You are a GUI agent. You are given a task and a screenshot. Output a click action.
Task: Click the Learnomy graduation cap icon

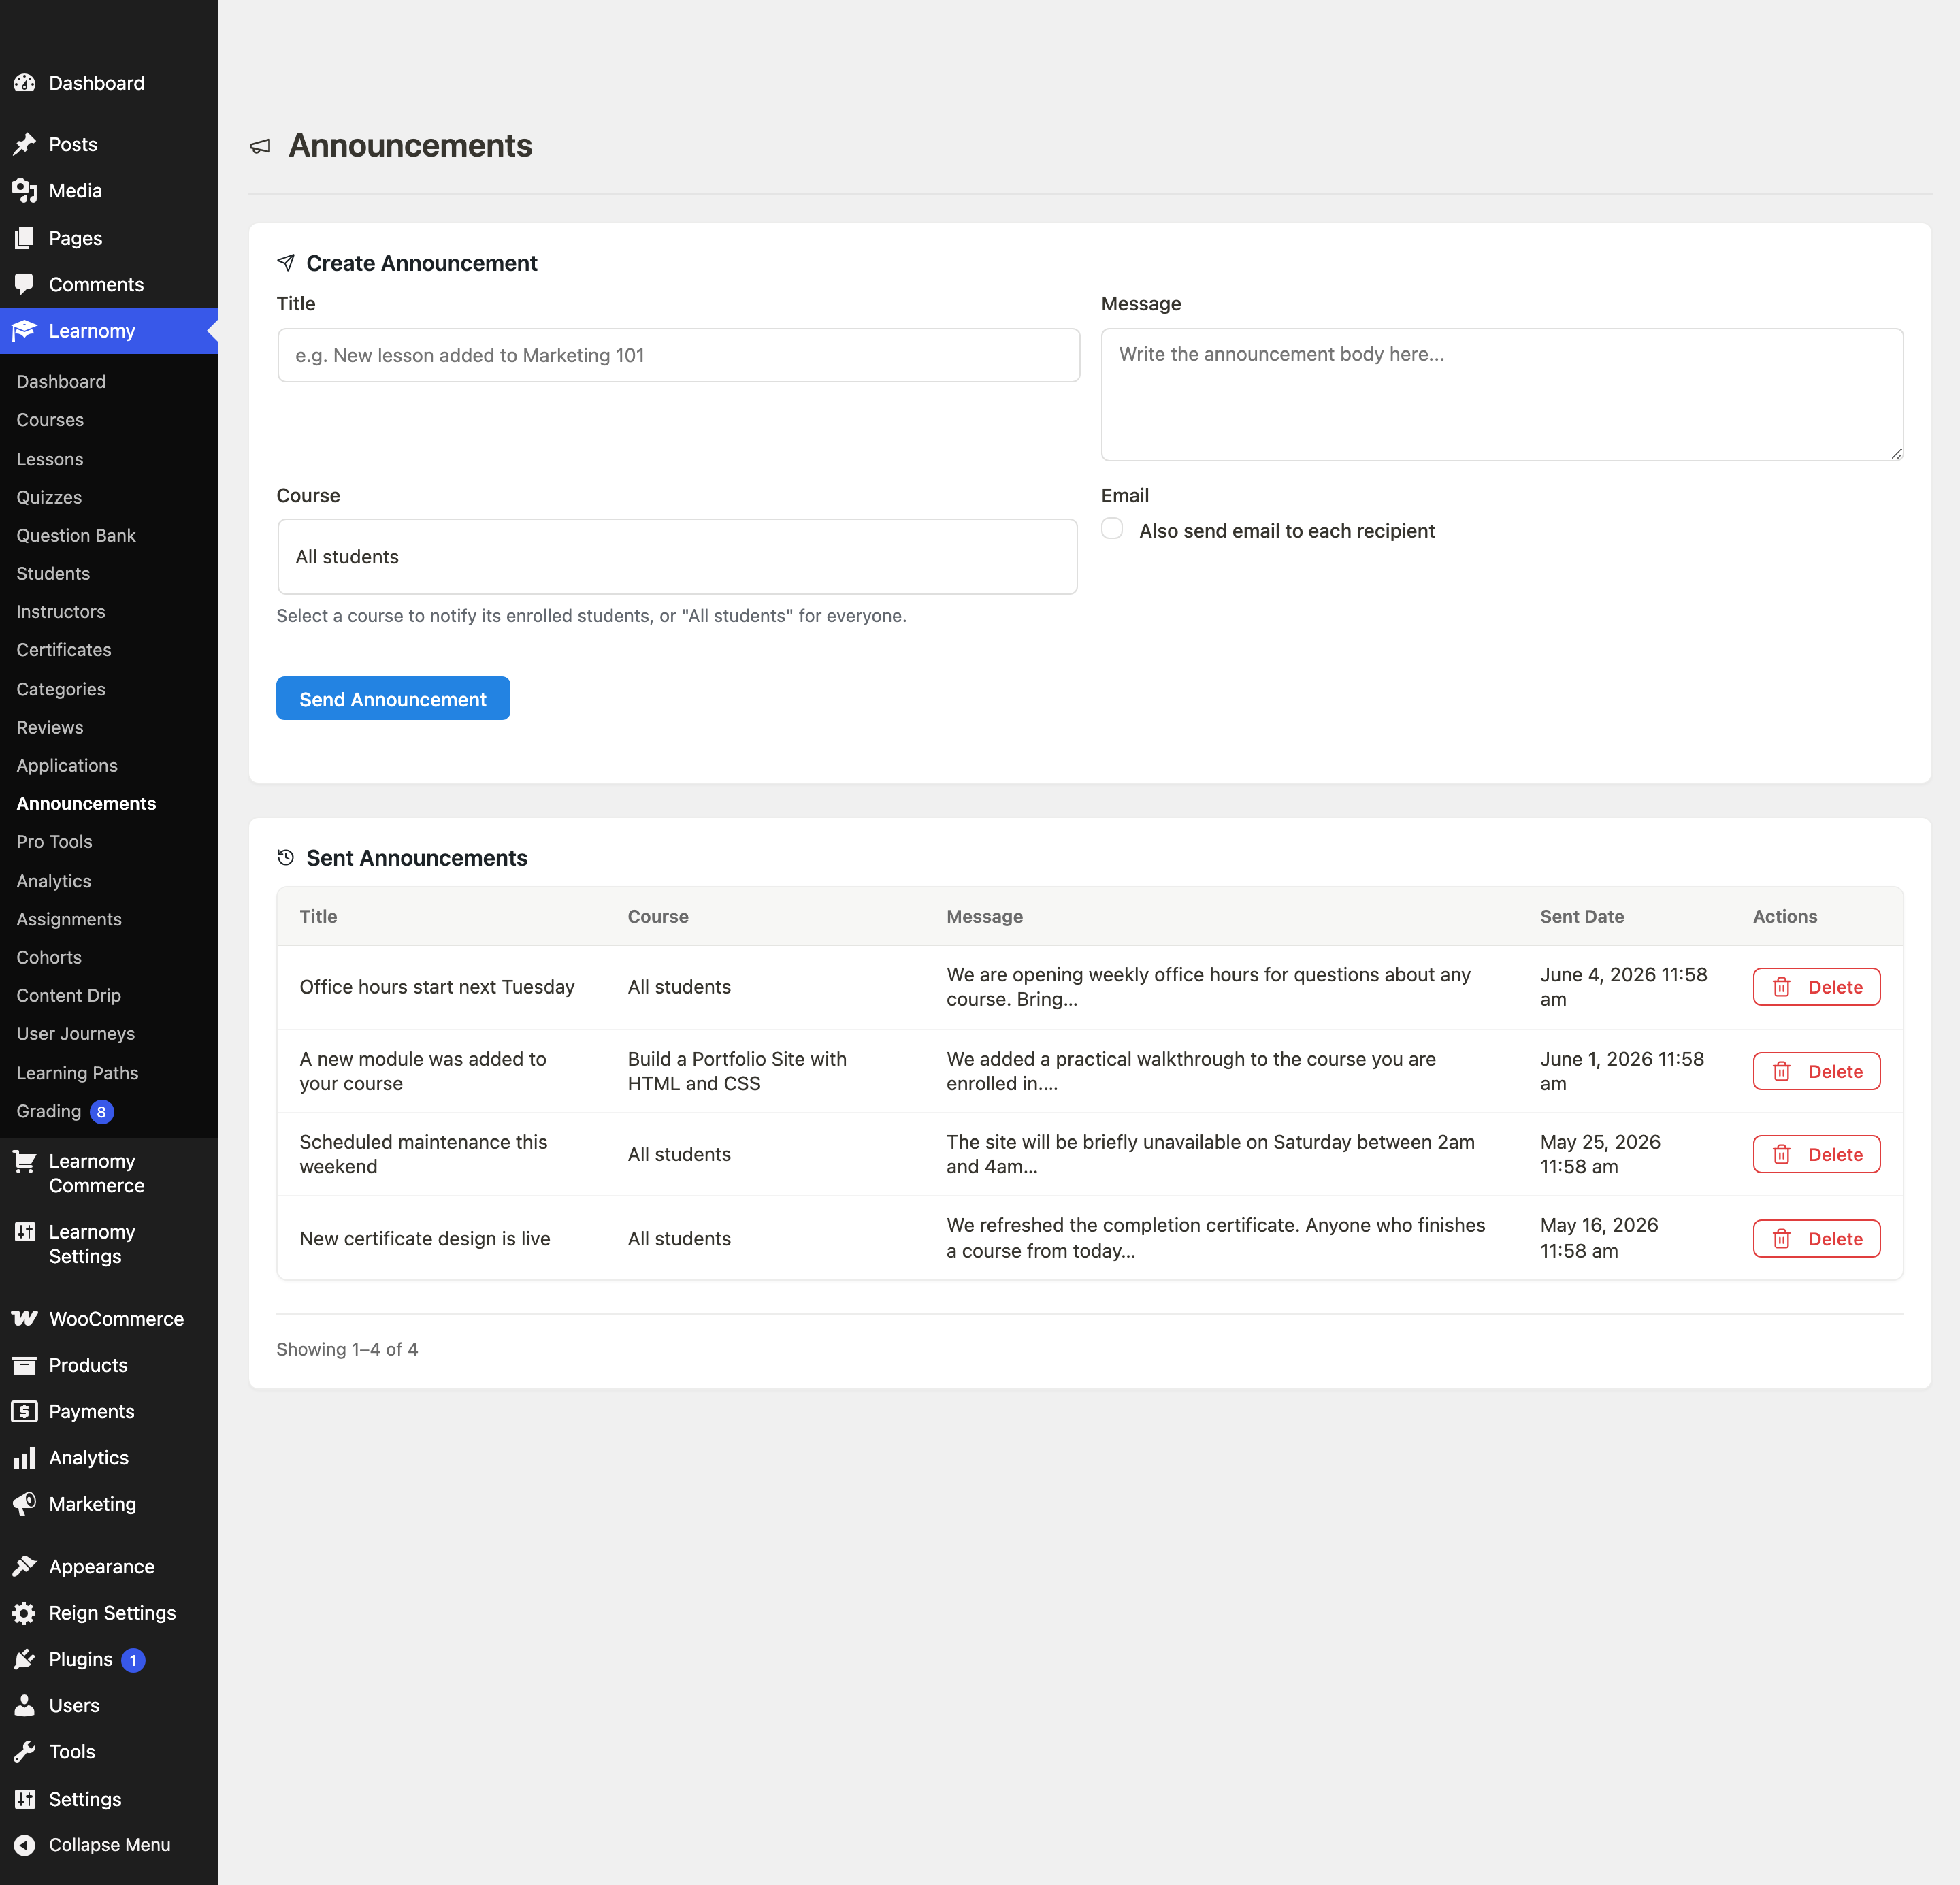point(24,331)
